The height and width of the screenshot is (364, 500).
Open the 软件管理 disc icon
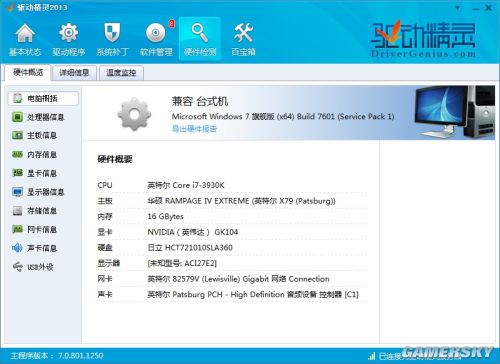(156, 40)
